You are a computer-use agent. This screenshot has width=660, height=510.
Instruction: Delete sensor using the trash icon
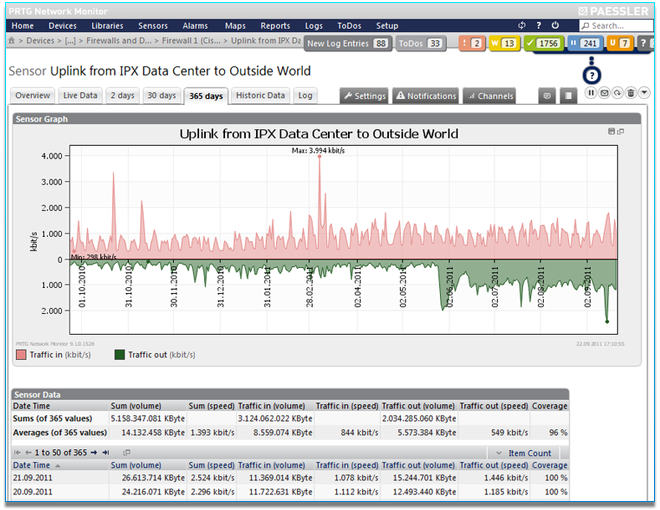pos(630,93)
